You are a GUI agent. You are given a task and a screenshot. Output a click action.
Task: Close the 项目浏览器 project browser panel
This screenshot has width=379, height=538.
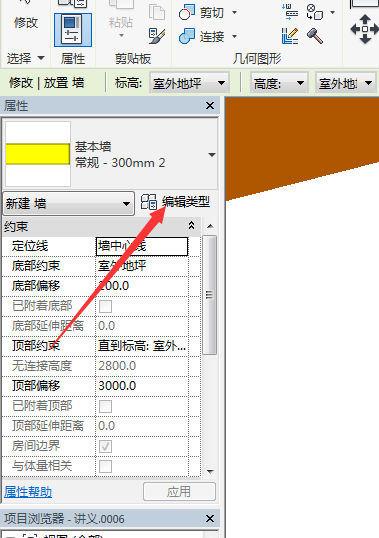(210, 518)
